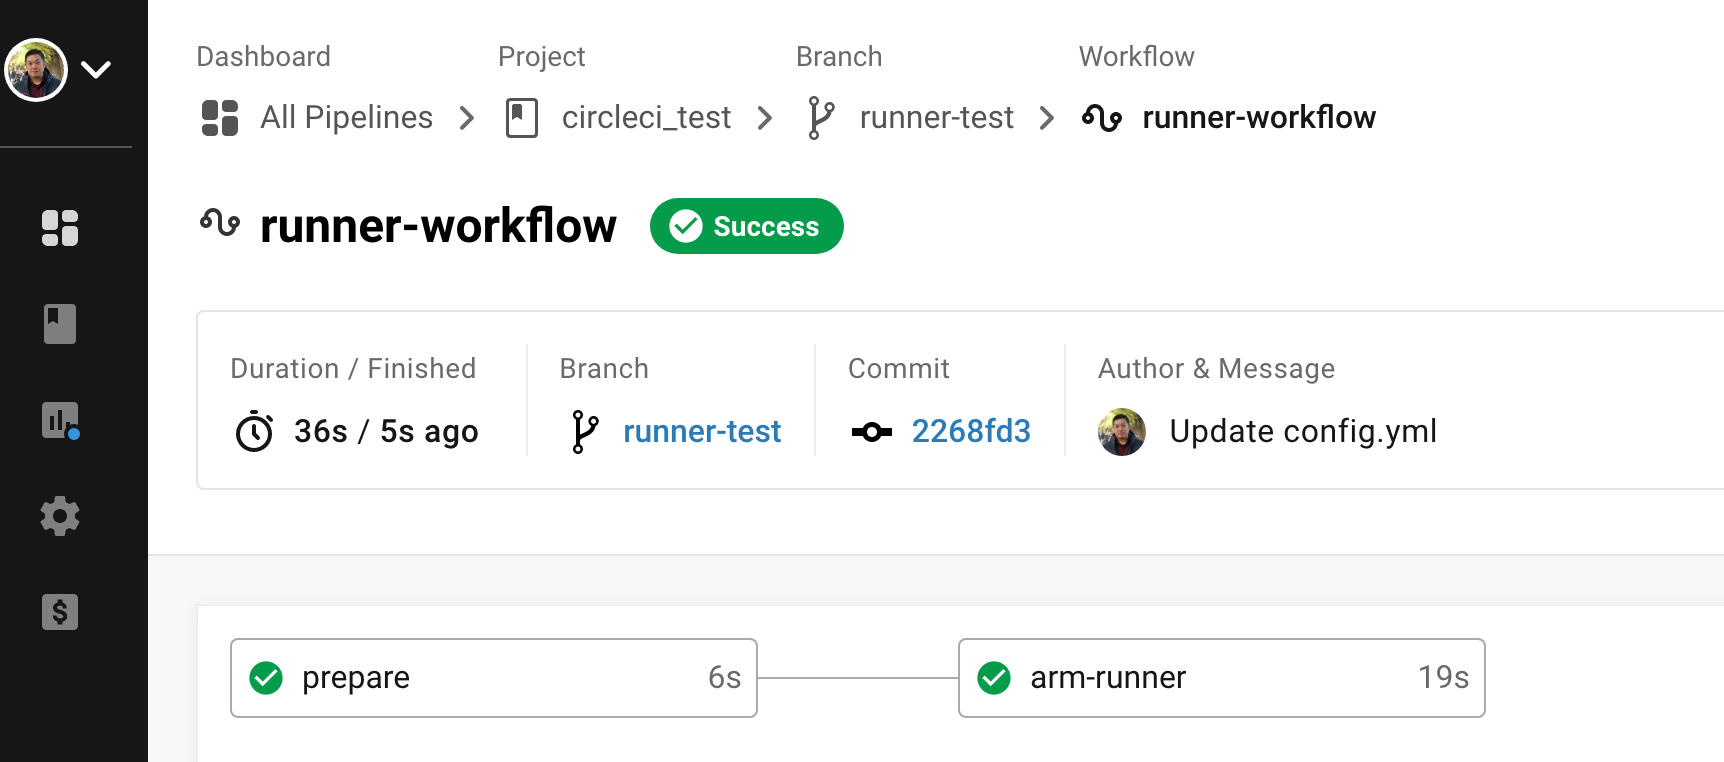
Task: Click the 'Workflow' breadcrumb header label
Action: (x=1136, y=57)
